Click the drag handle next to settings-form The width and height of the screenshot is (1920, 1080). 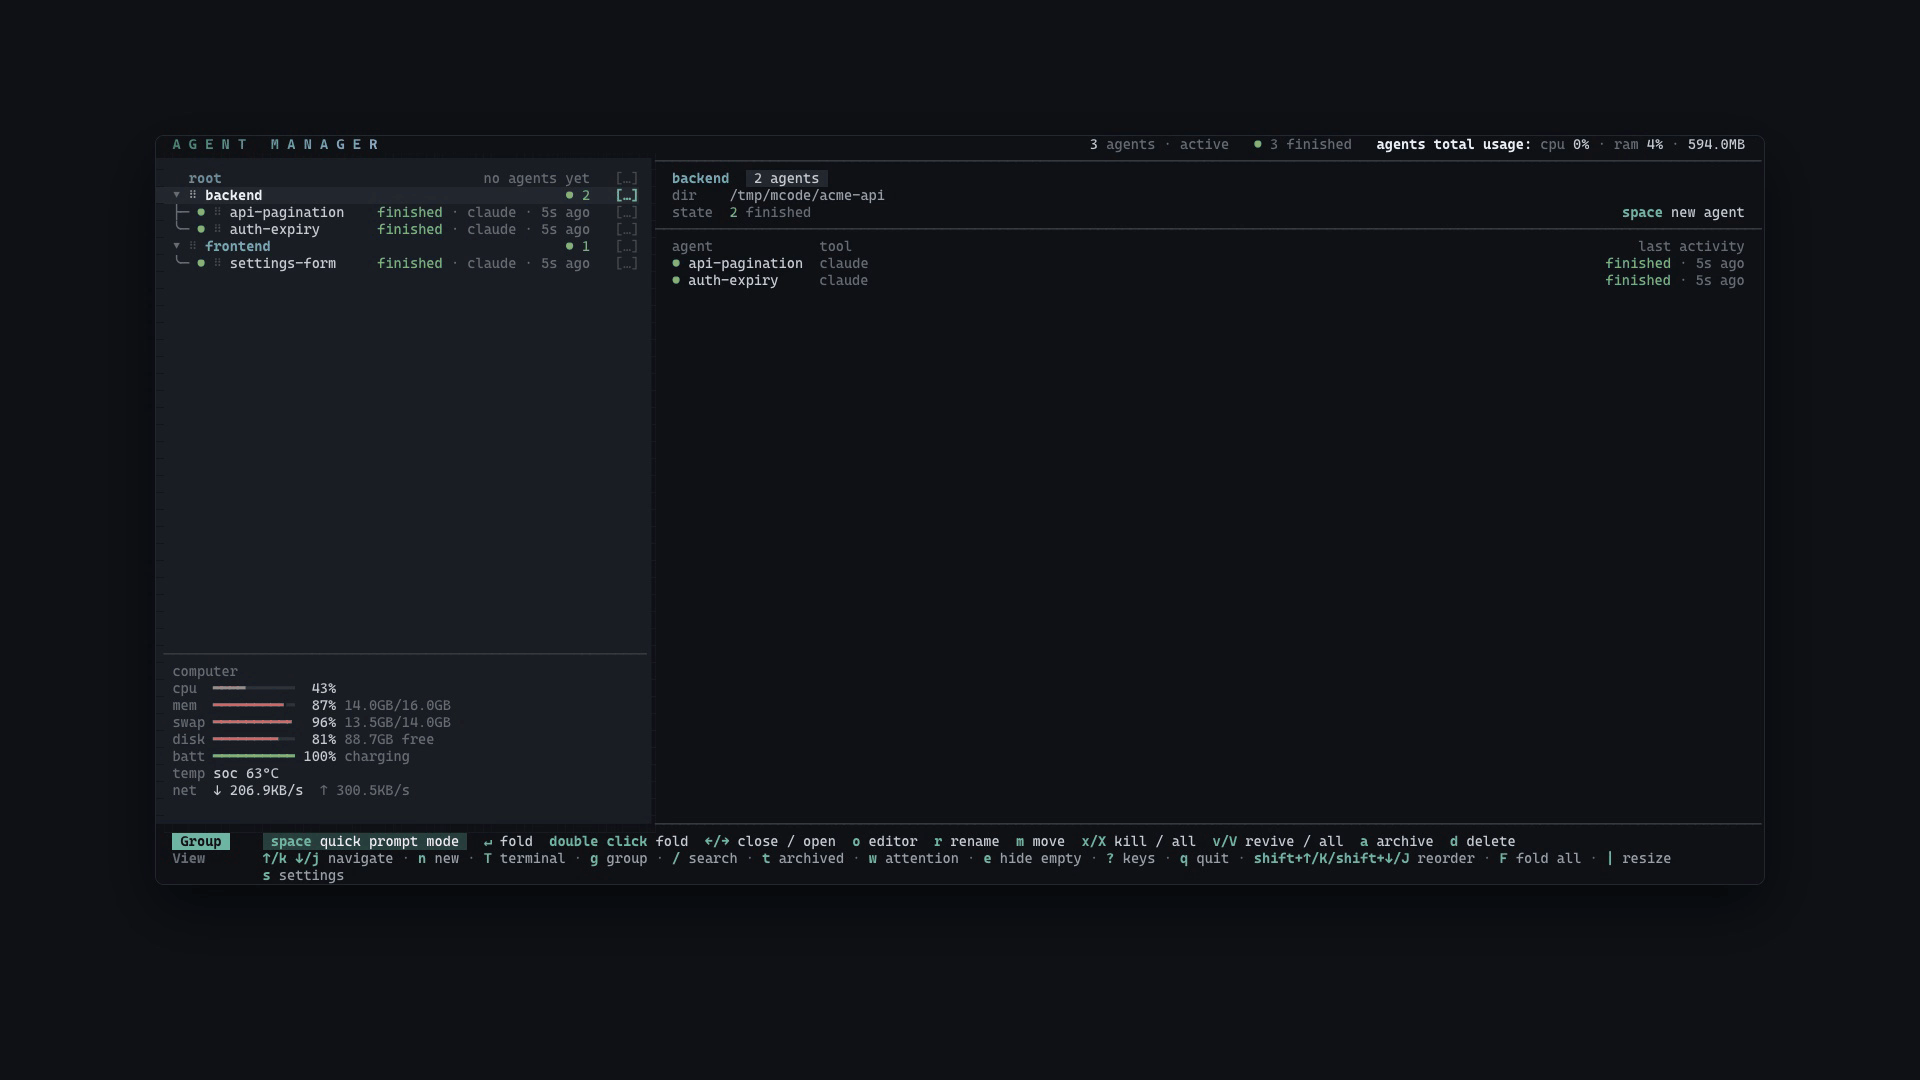click(217, 264)
